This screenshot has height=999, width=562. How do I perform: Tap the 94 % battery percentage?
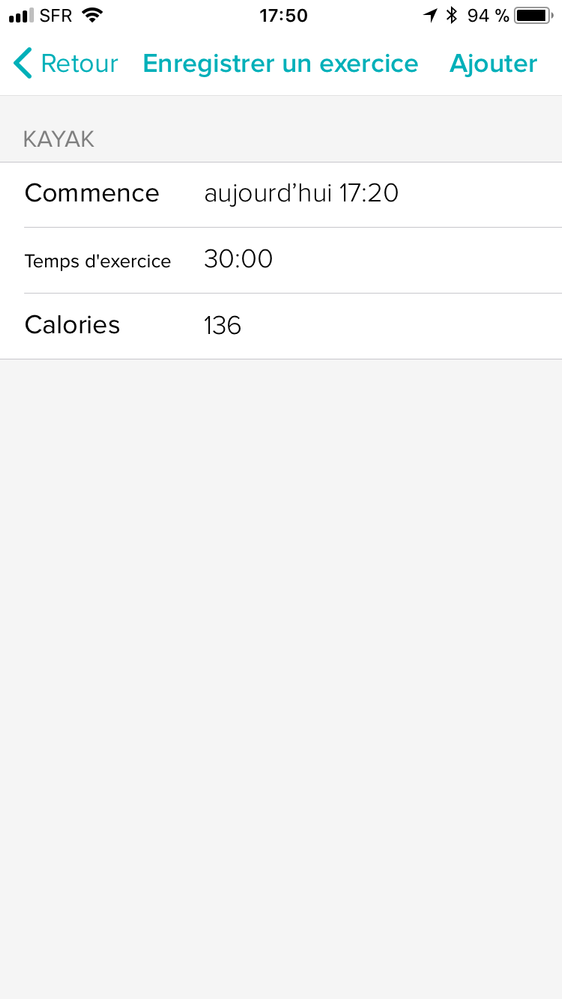click(488, 15)
